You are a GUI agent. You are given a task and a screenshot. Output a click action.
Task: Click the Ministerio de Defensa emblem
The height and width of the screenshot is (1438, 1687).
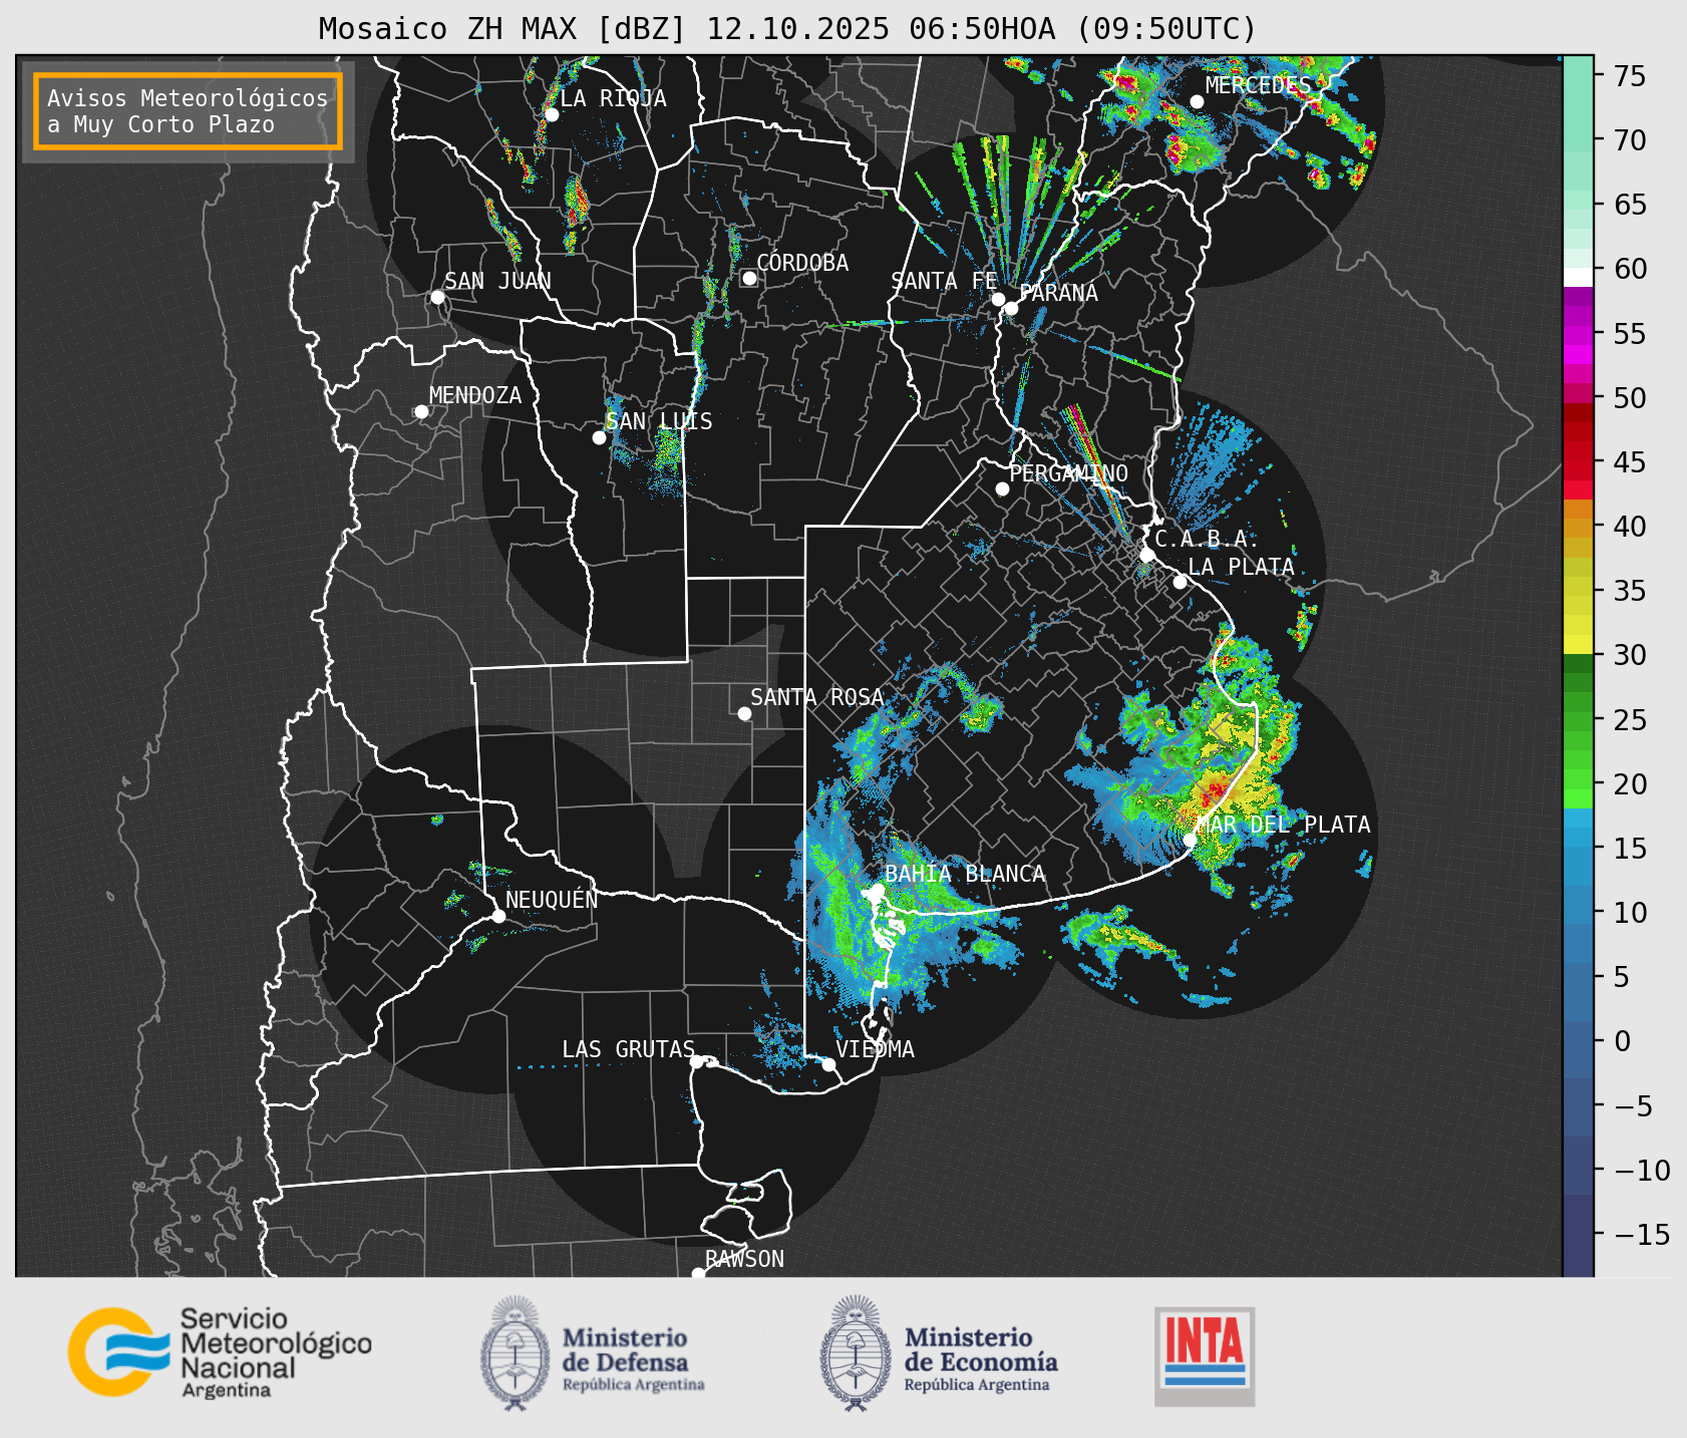pyautogui.click(x=514, y=1352)
